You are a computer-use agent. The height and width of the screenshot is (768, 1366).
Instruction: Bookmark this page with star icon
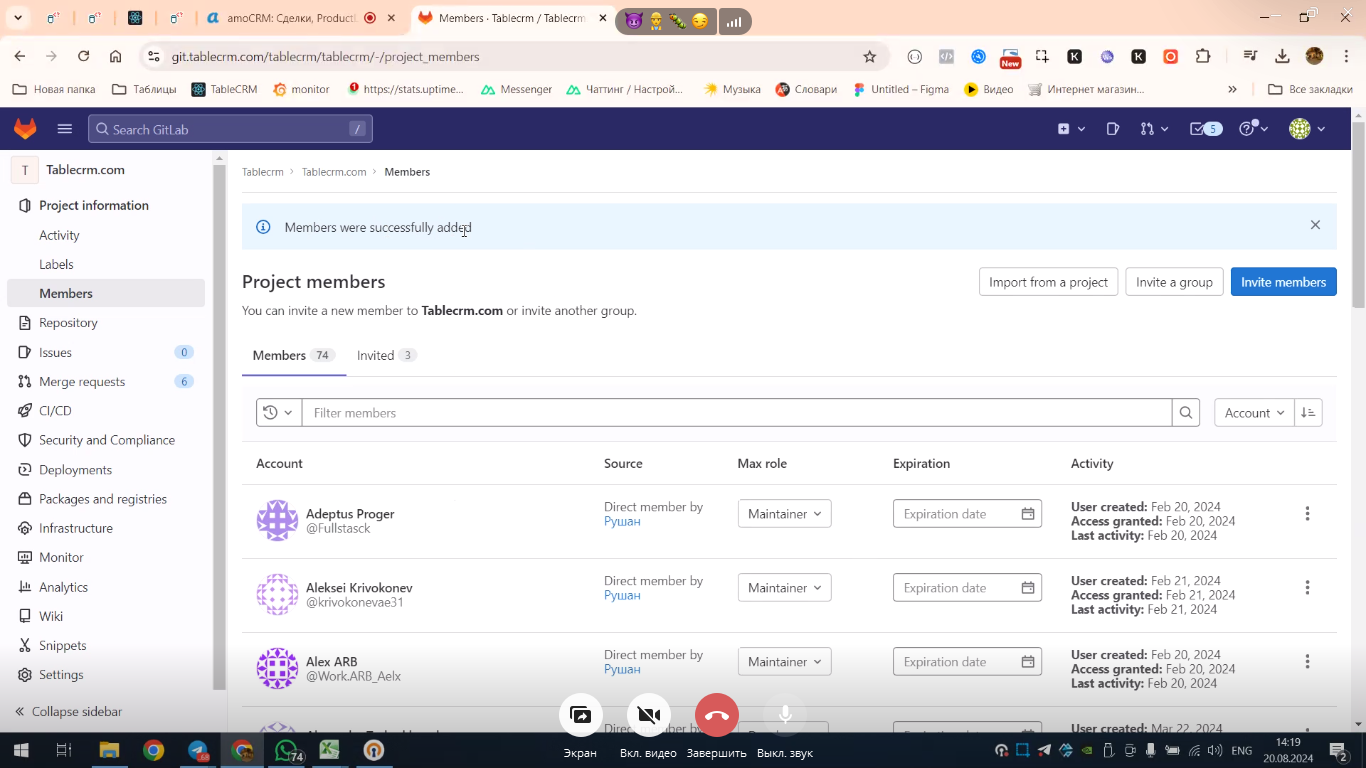870,57
